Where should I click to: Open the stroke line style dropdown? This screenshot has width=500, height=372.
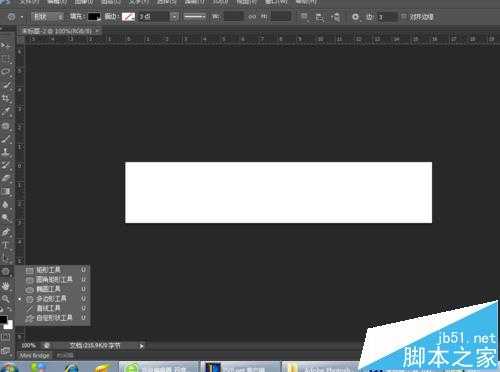[195, 16]
